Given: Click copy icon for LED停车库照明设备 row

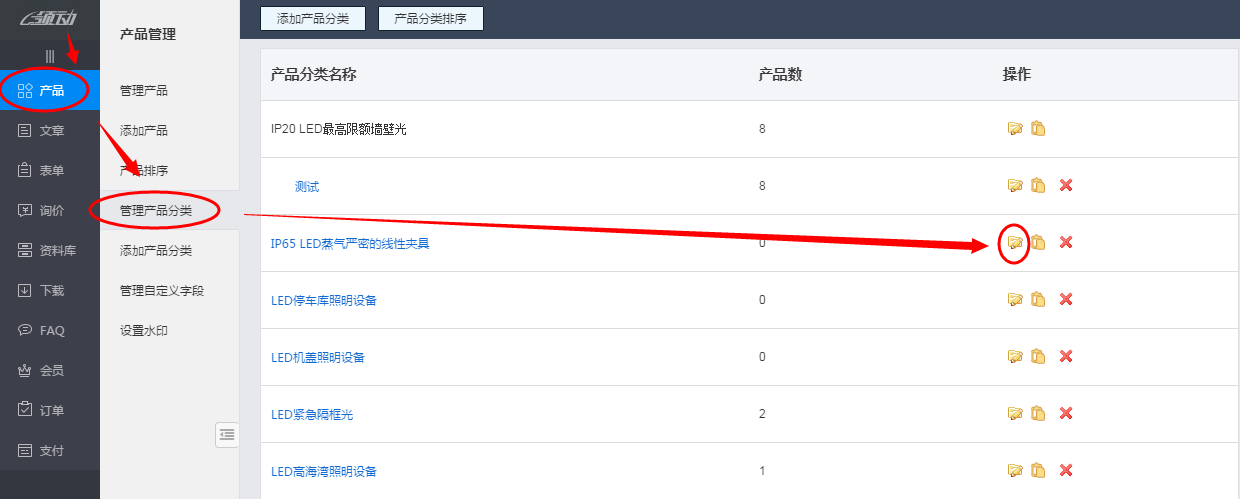Looking at the screenshot, I should 1039,300.
